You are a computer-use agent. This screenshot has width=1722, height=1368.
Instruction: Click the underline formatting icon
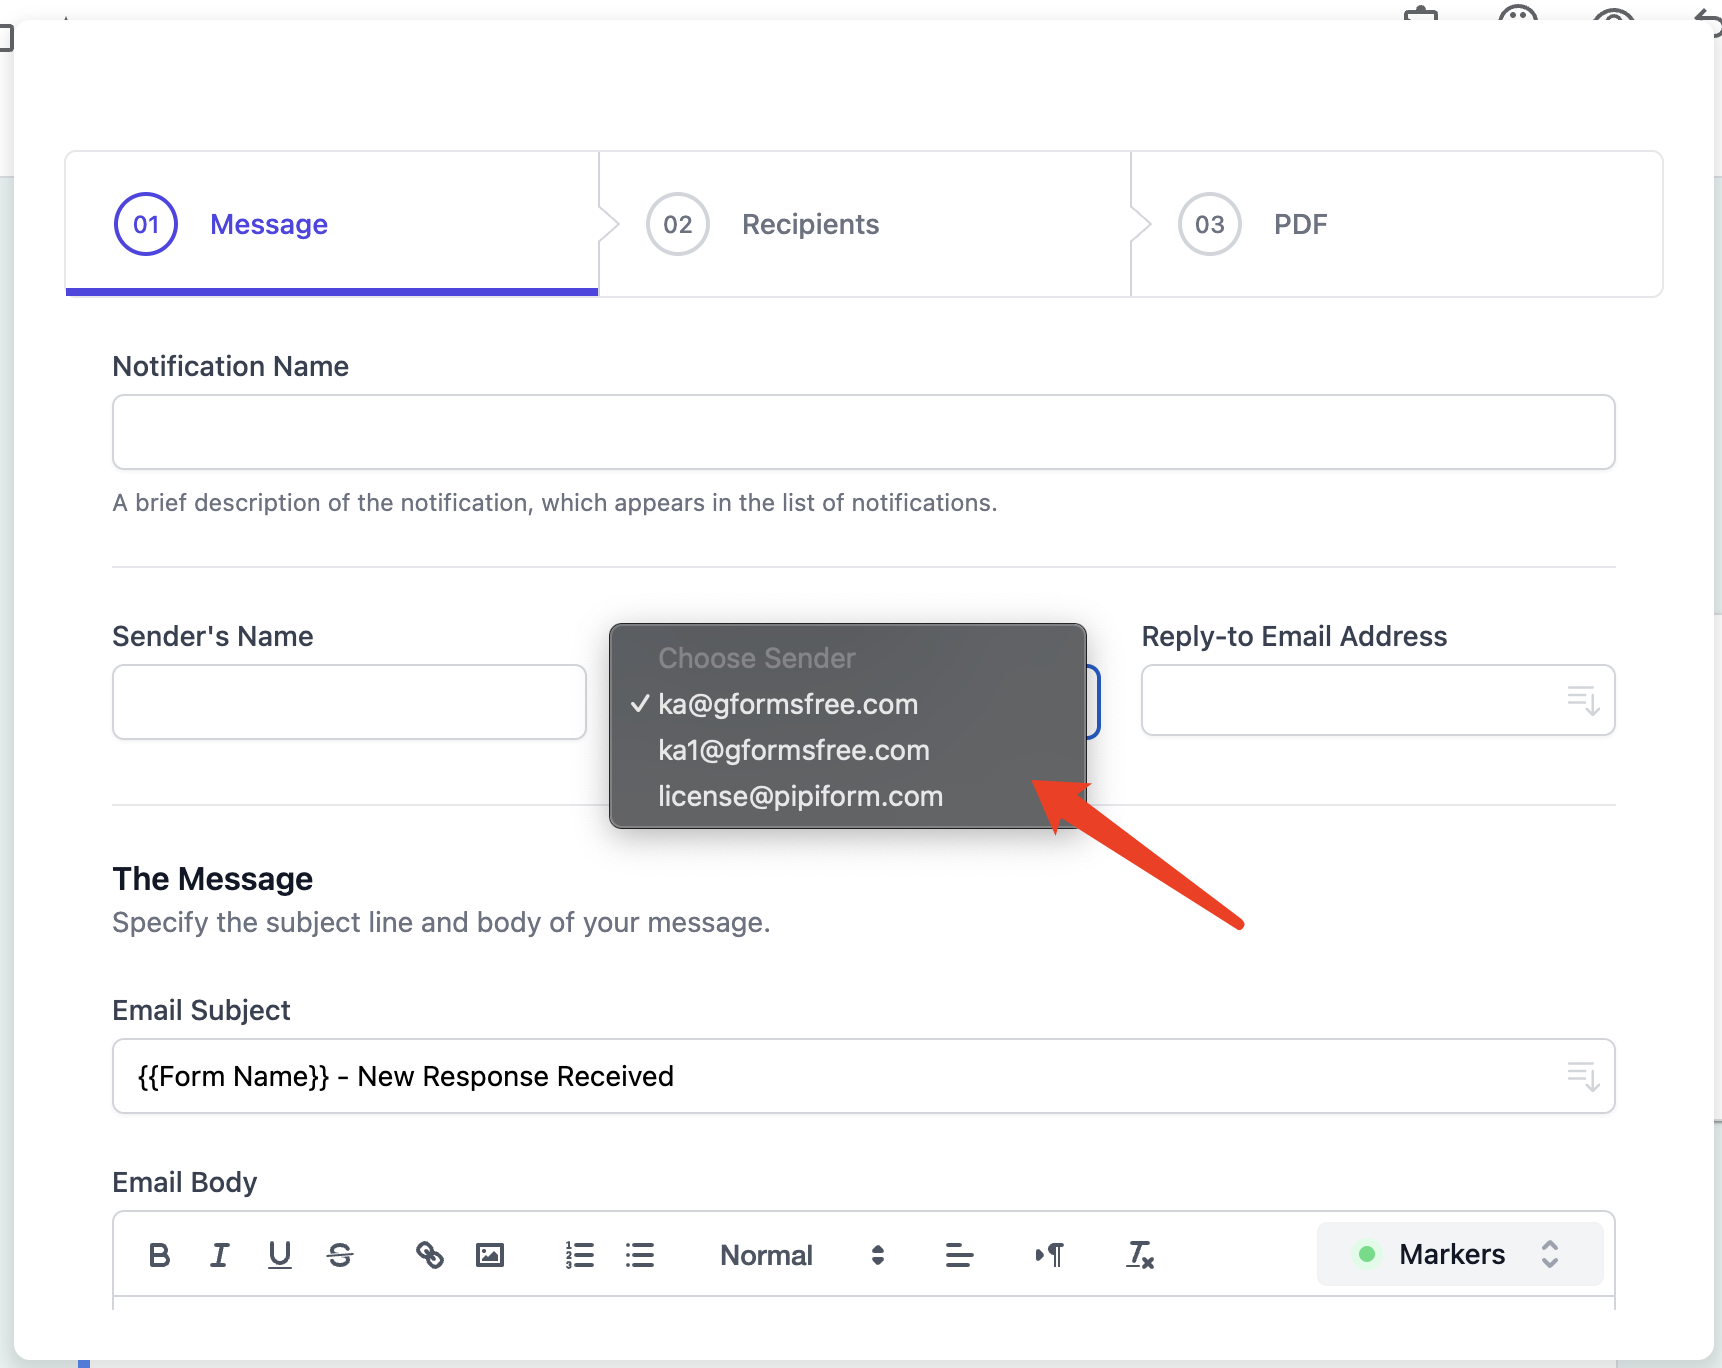point(280,1255)
